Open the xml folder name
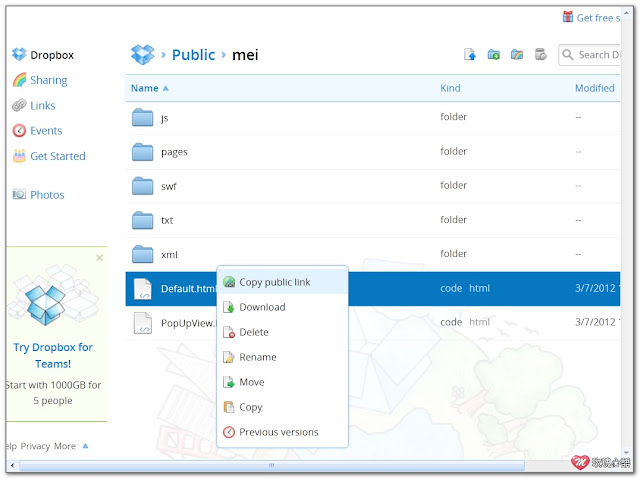Image resolution: width=640 pixels, height=479 pixels. click(x=169, y=255)
